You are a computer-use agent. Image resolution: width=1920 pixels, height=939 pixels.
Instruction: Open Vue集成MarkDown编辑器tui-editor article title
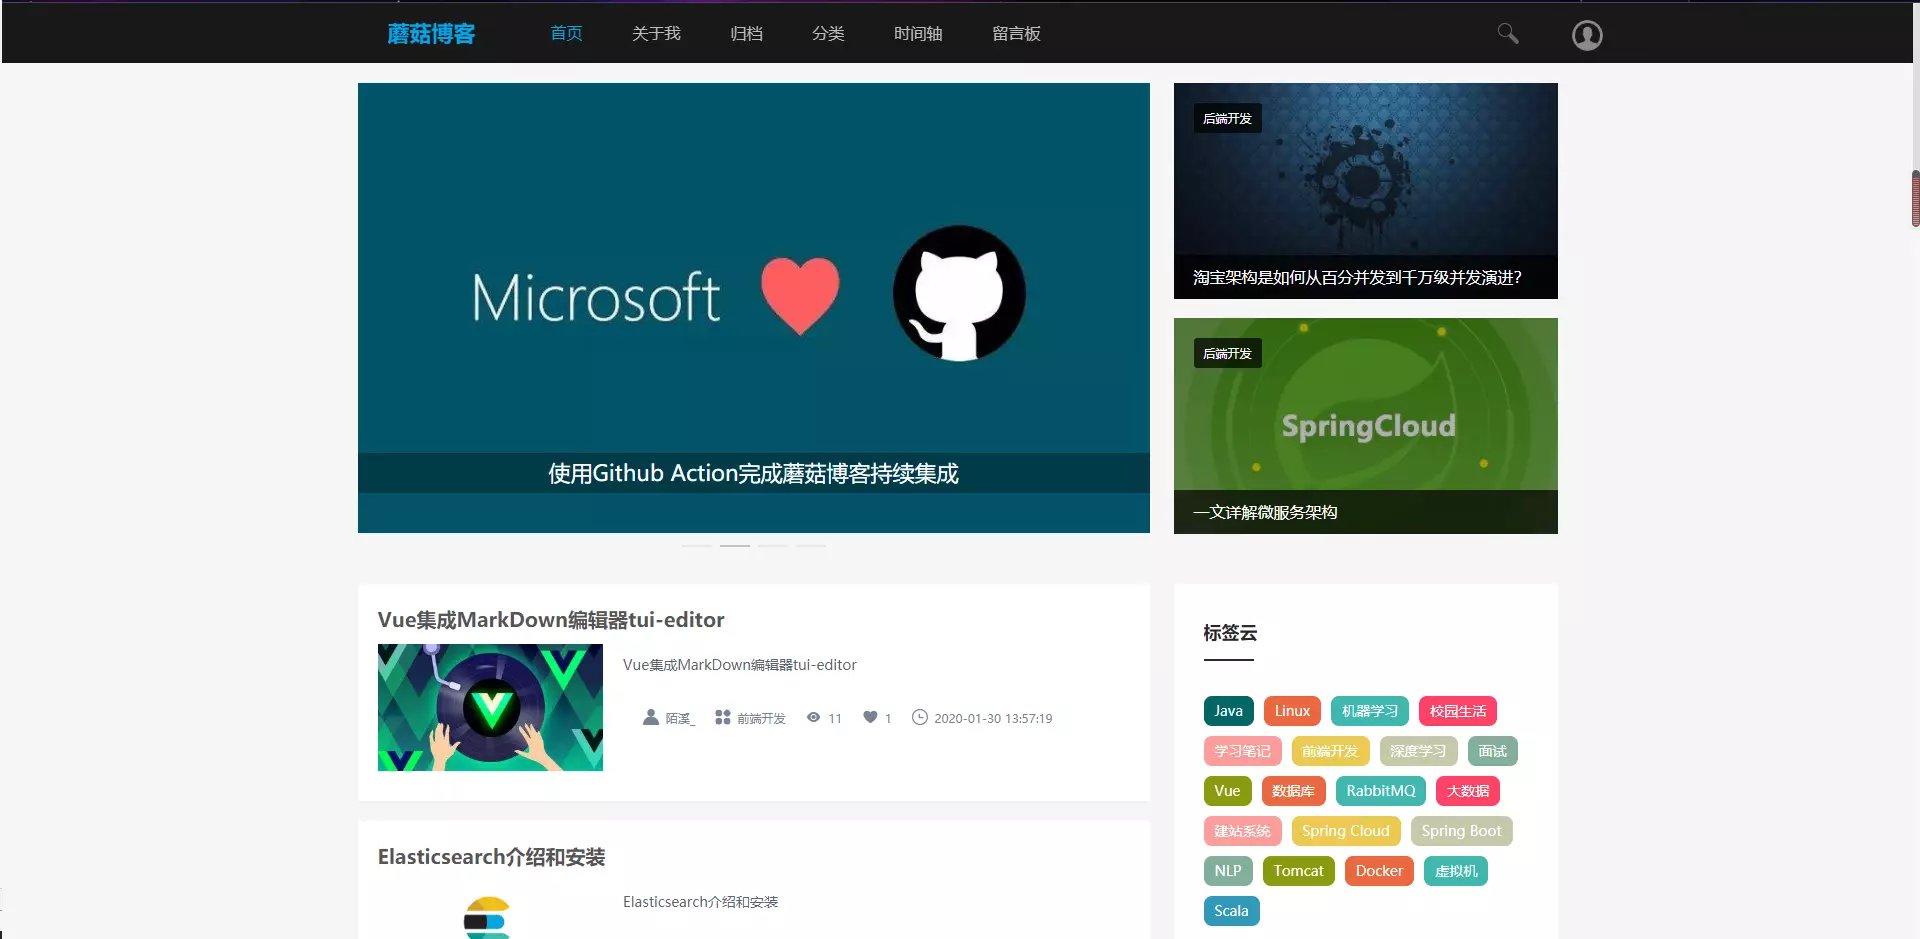pyautogui.click(x=551, y=620)
